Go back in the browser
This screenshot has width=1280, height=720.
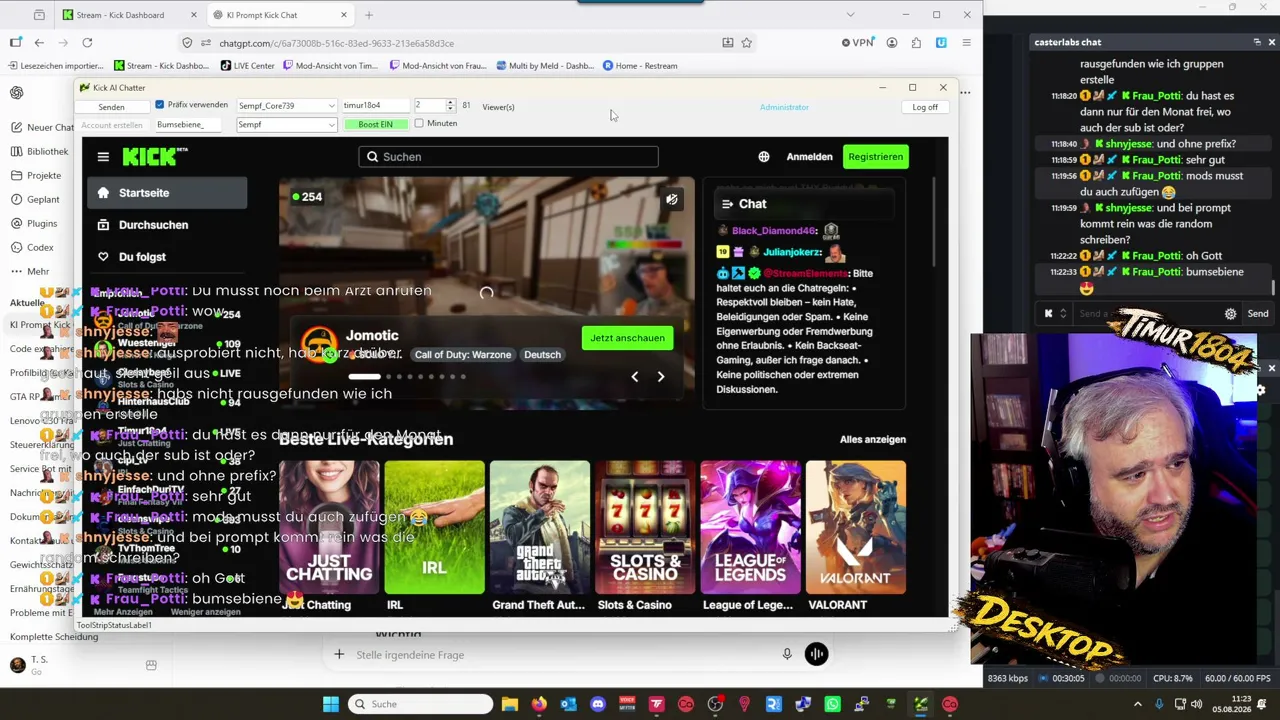(x=39, y=43)
